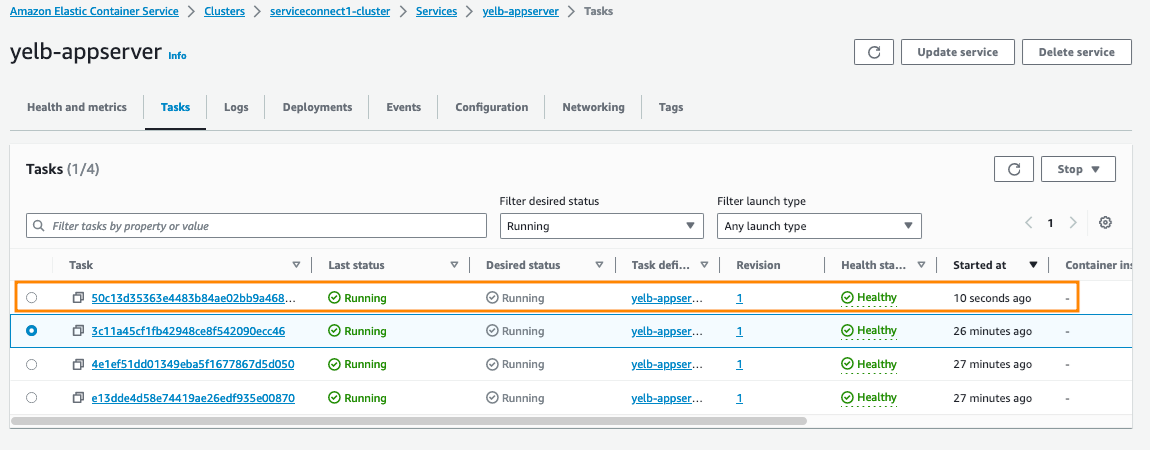Open Services breadcrumb link
The width and height of the screenshot is (1150, 450).
(436, 12)
